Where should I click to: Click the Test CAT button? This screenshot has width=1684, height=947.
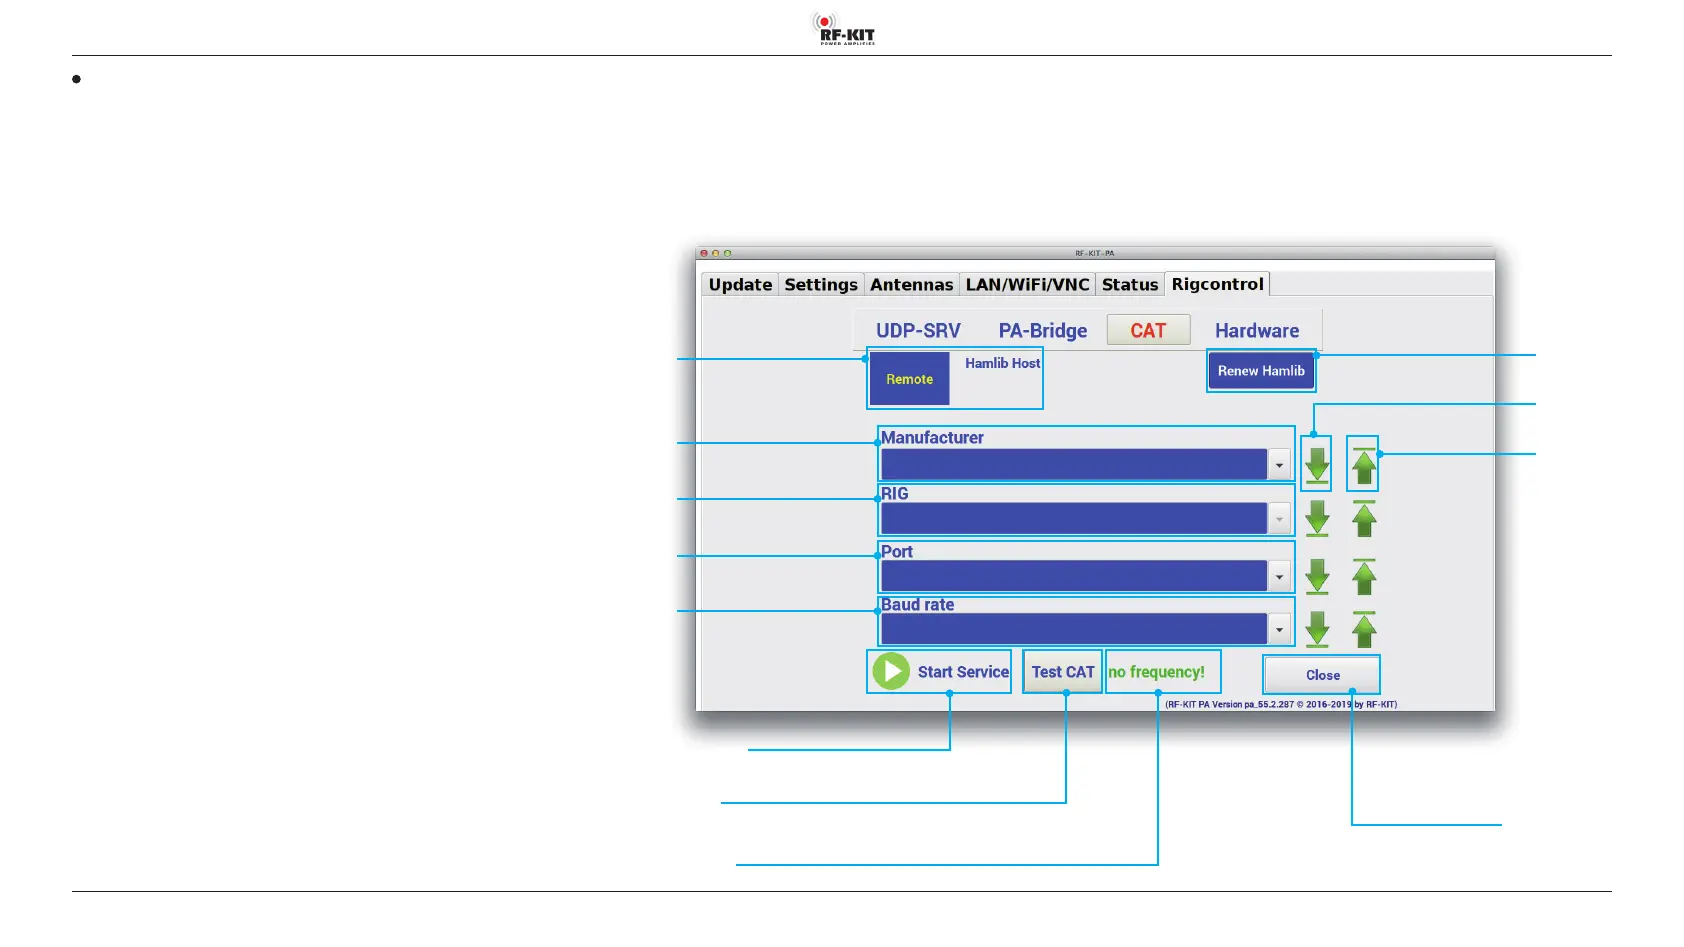1063,672
